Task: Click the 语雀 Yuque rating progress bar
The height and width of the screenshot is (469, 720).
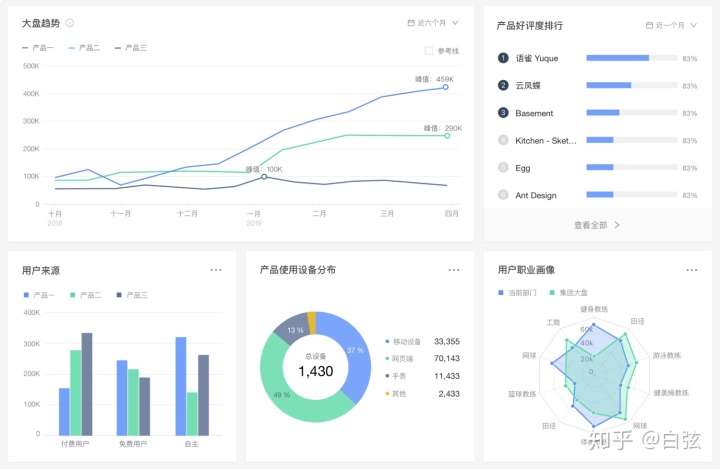Action: tap(632, 58)
